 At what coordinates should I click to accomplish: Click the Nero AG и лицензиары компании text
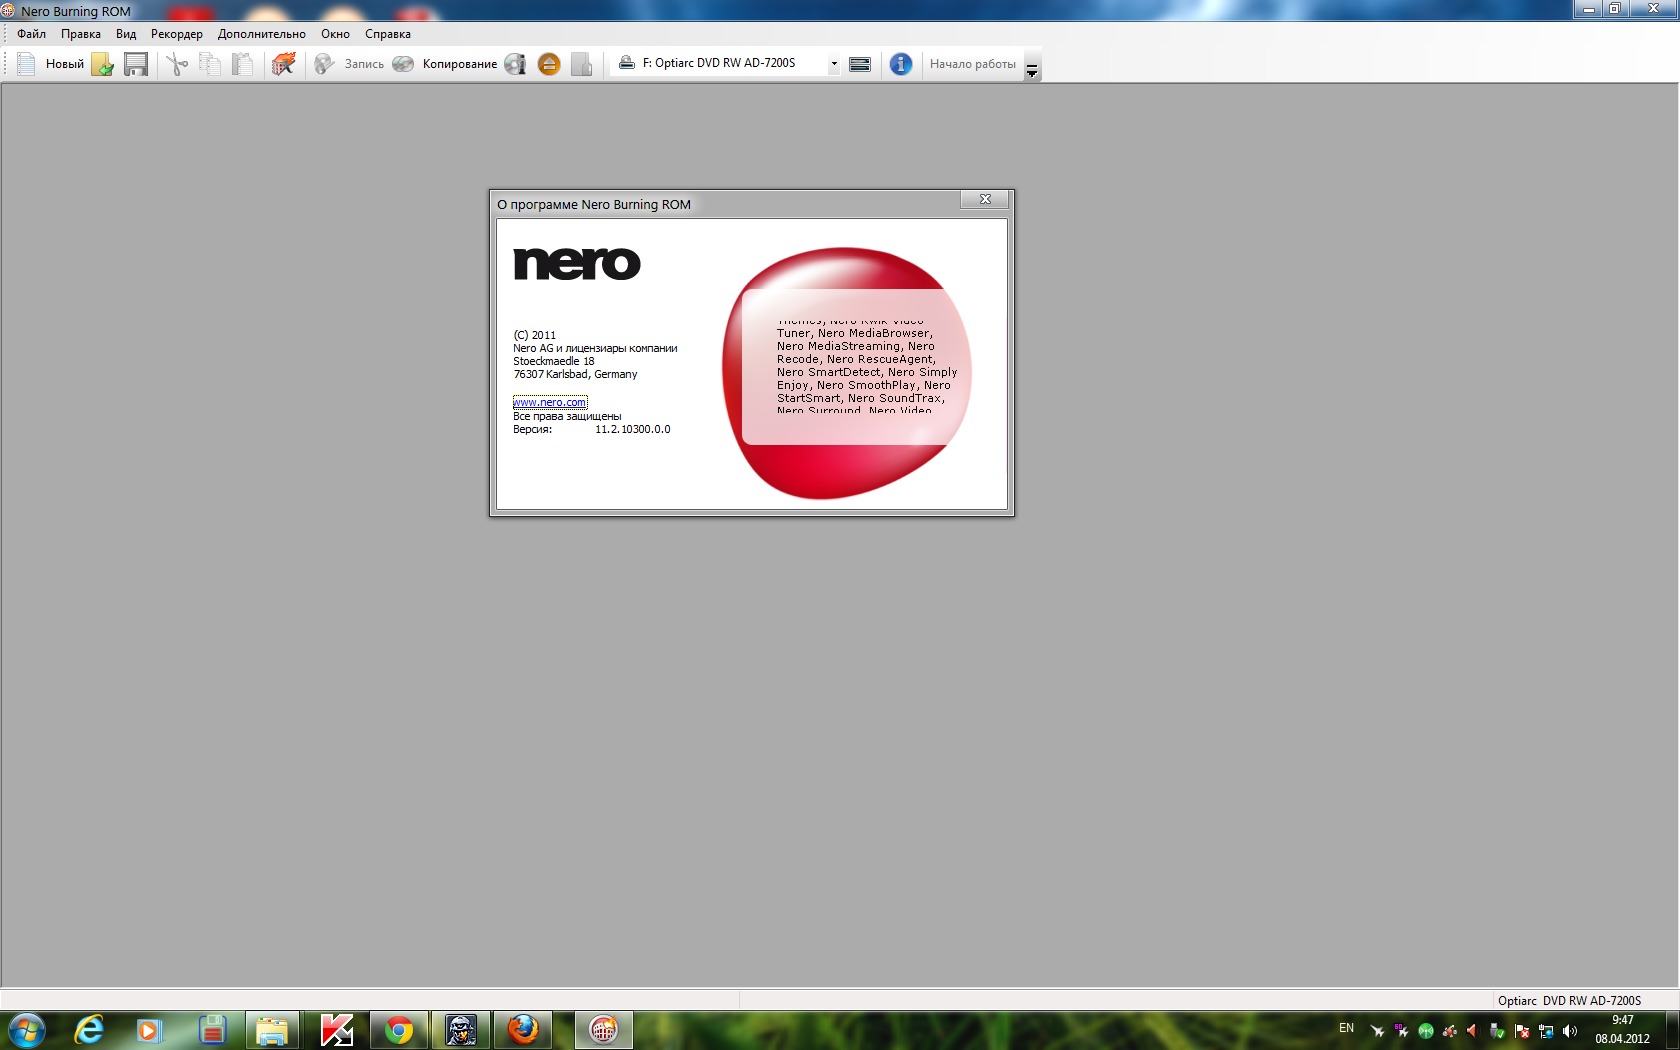point(595,348)
